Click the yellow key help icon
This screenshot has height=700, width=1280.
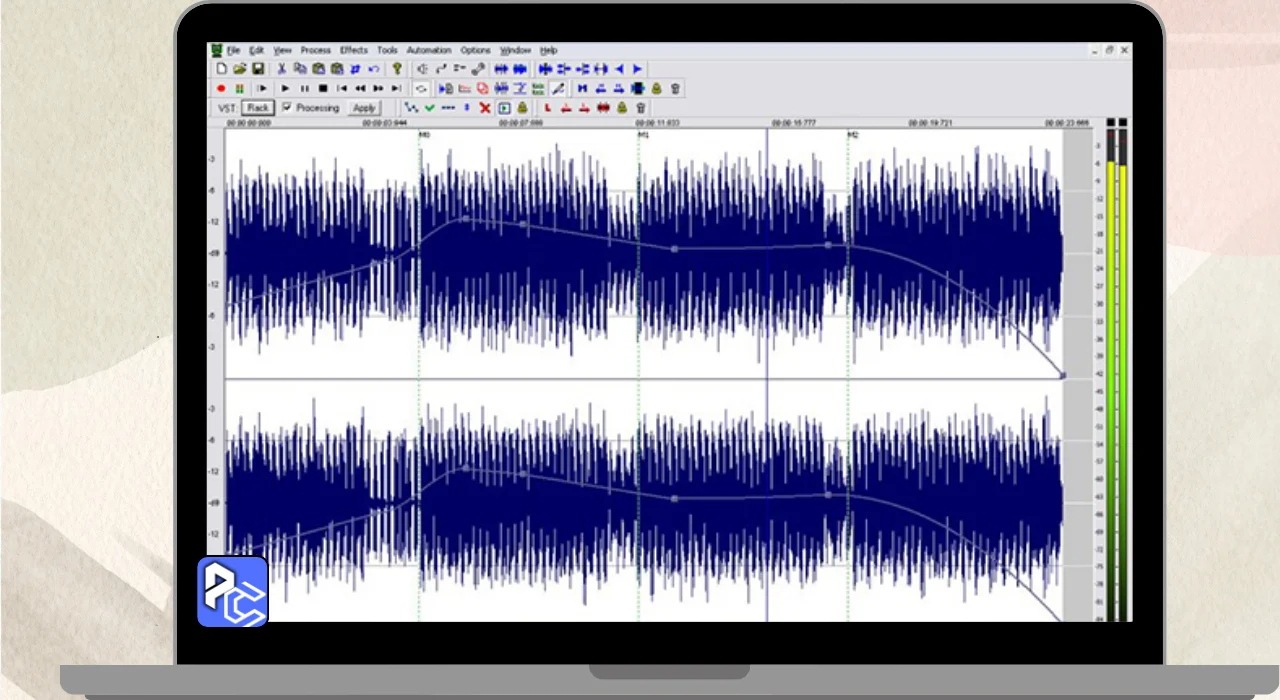[x=396, y=69]
